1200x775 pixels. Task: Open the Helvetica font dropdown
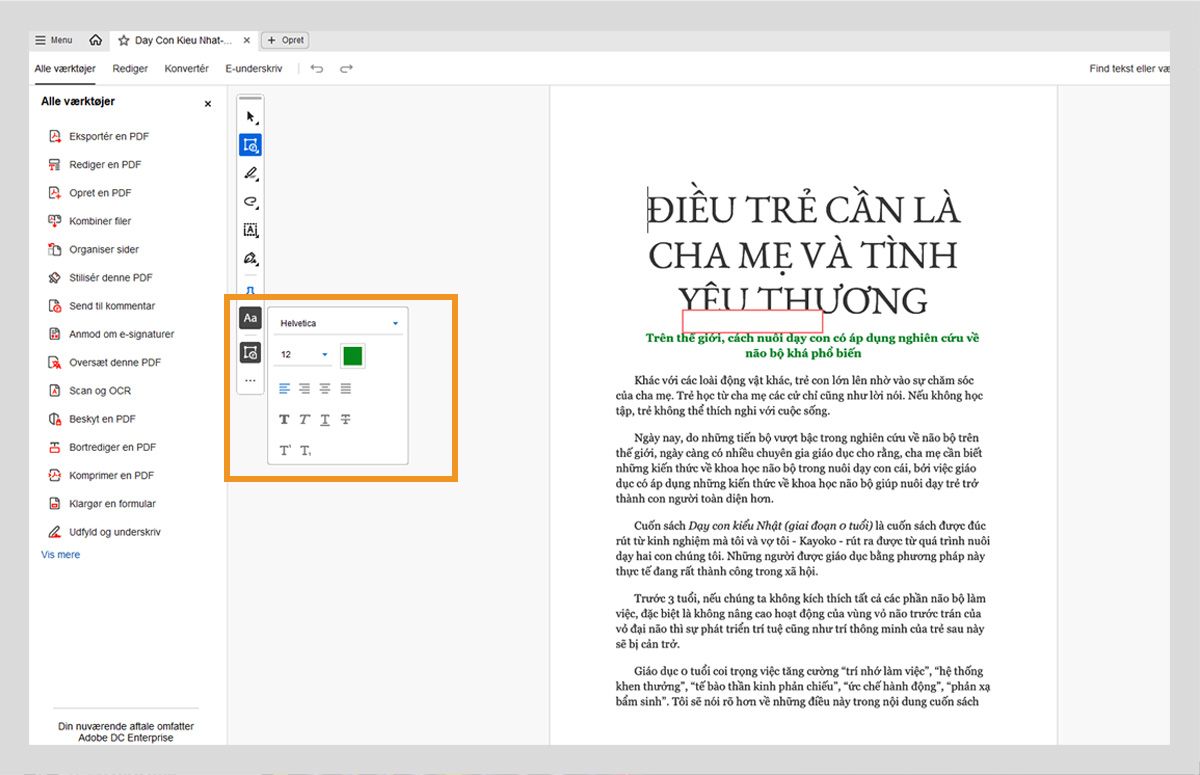tap(338, 324)
